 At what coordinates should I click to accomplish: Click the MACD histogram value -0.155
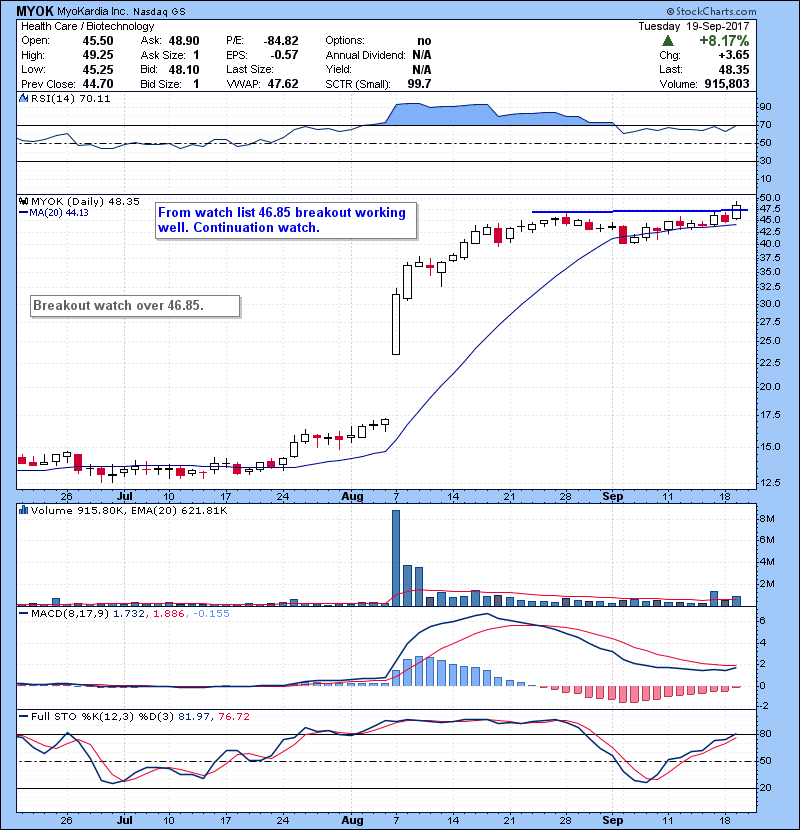[x=211, y=614]
